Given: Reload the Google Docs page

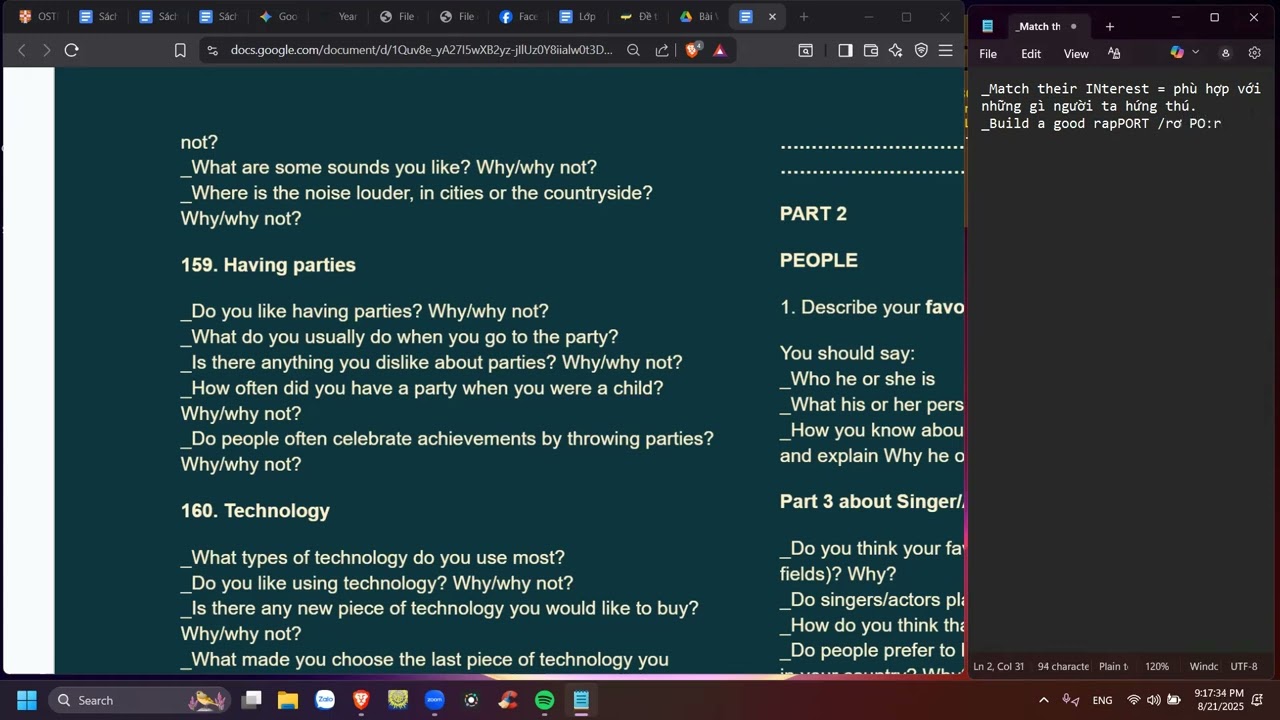Looking at the screenshot, I should pos(71,50).
